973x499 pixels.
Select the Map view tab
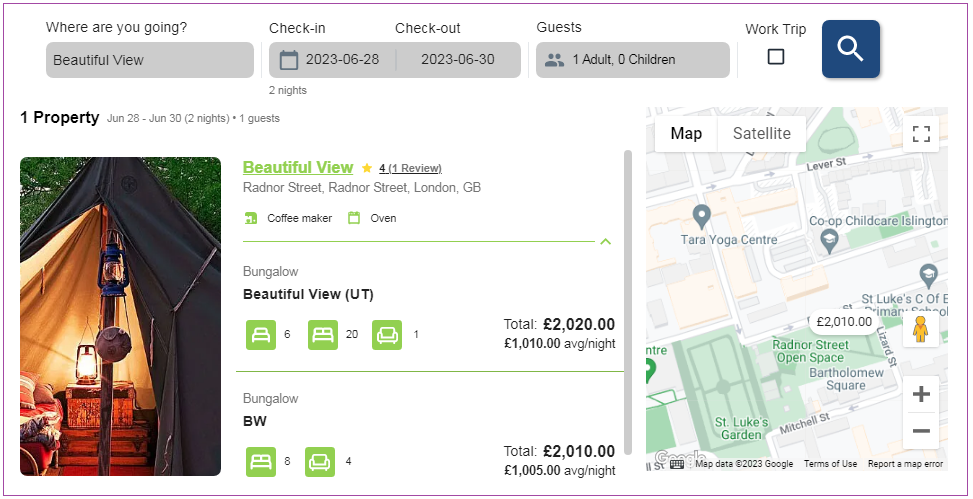tap(686, 133)
